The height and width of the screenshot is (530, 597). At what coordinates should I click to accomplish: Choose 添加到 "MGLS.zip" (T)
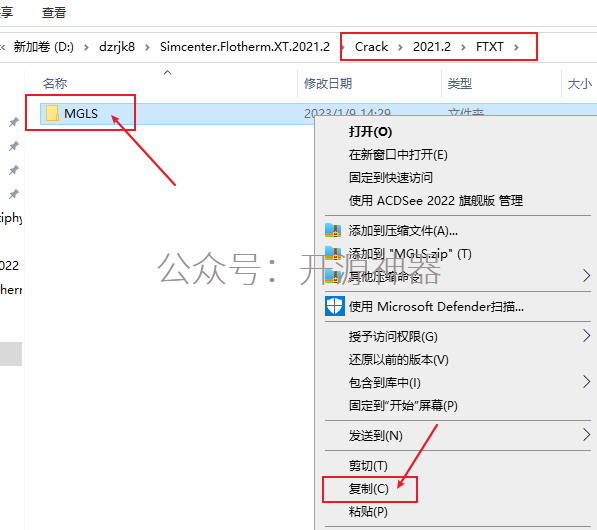pyautogui.click(x=410, y=254)
